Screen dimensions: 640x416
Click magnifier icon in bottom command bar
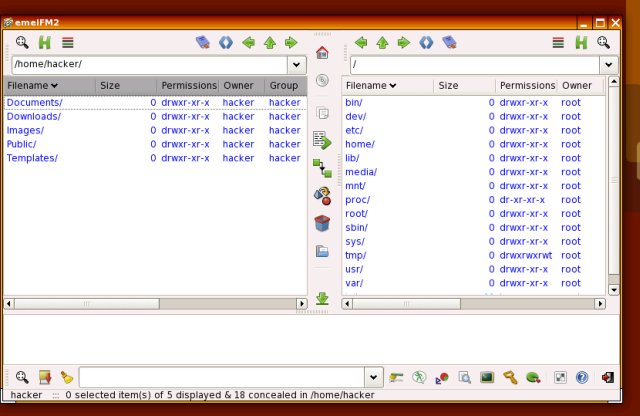[x=22, y=377]
